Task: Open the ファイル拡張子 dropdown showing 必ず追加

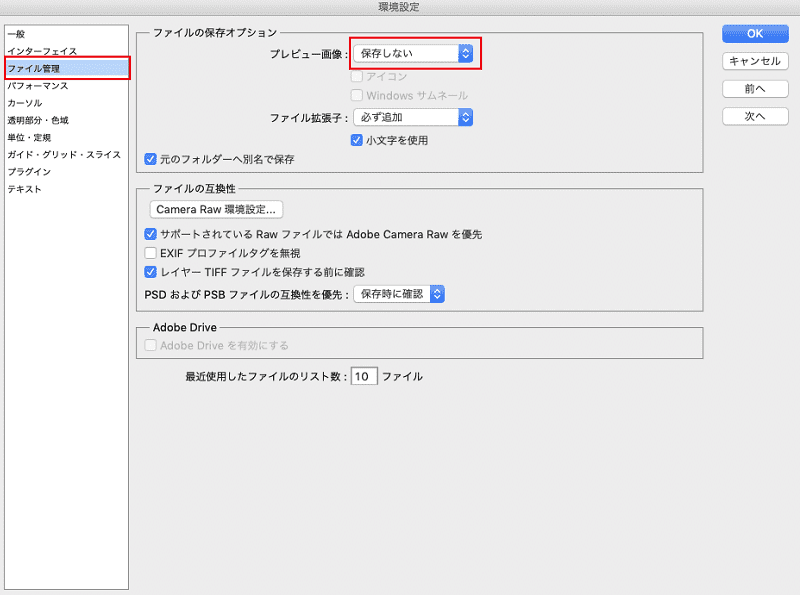Action: pyautogui.click(x=413, y=117)
